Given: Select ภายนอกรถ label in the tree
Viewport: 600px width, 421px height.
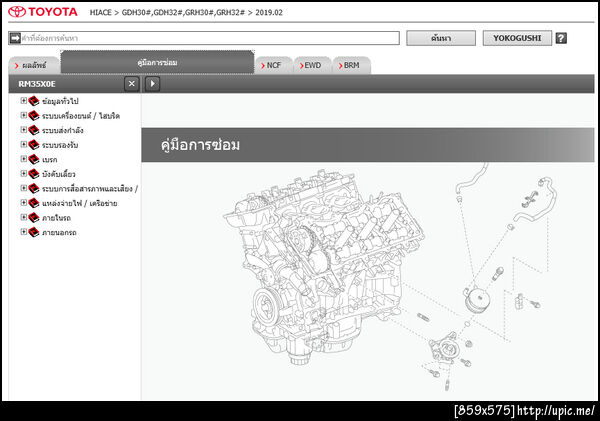Looking at the screenshot, I should (59, 232).
